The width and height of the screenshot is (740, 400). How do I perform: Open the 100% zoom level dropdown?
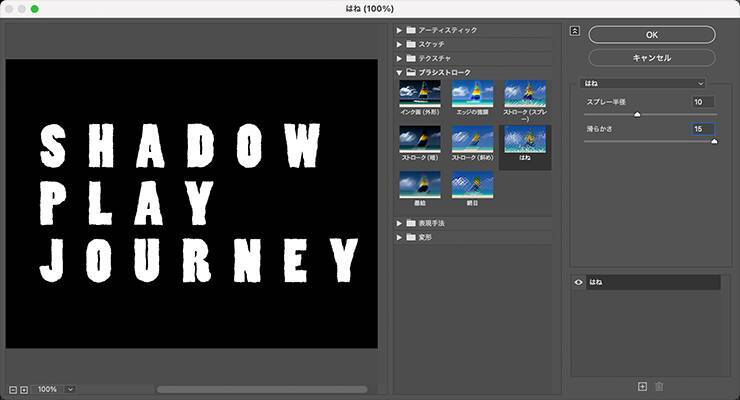click(70, 389)
